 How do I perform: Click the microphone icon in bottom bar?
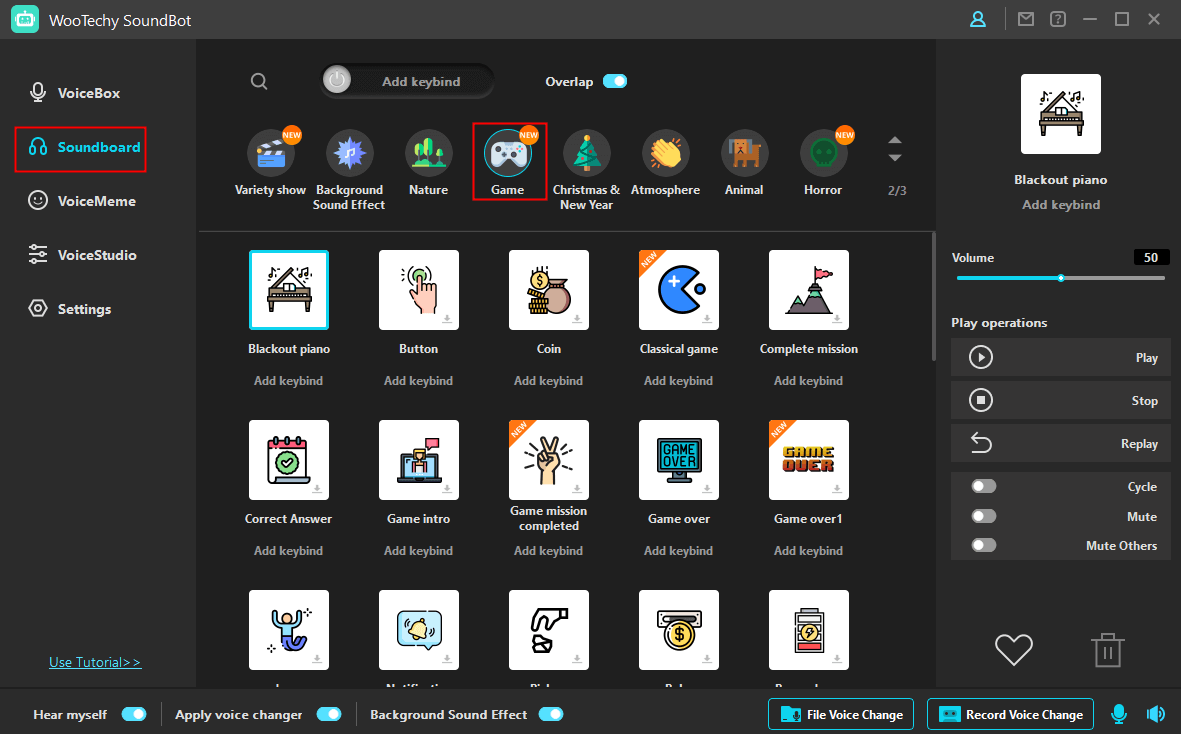(1119, 714)
